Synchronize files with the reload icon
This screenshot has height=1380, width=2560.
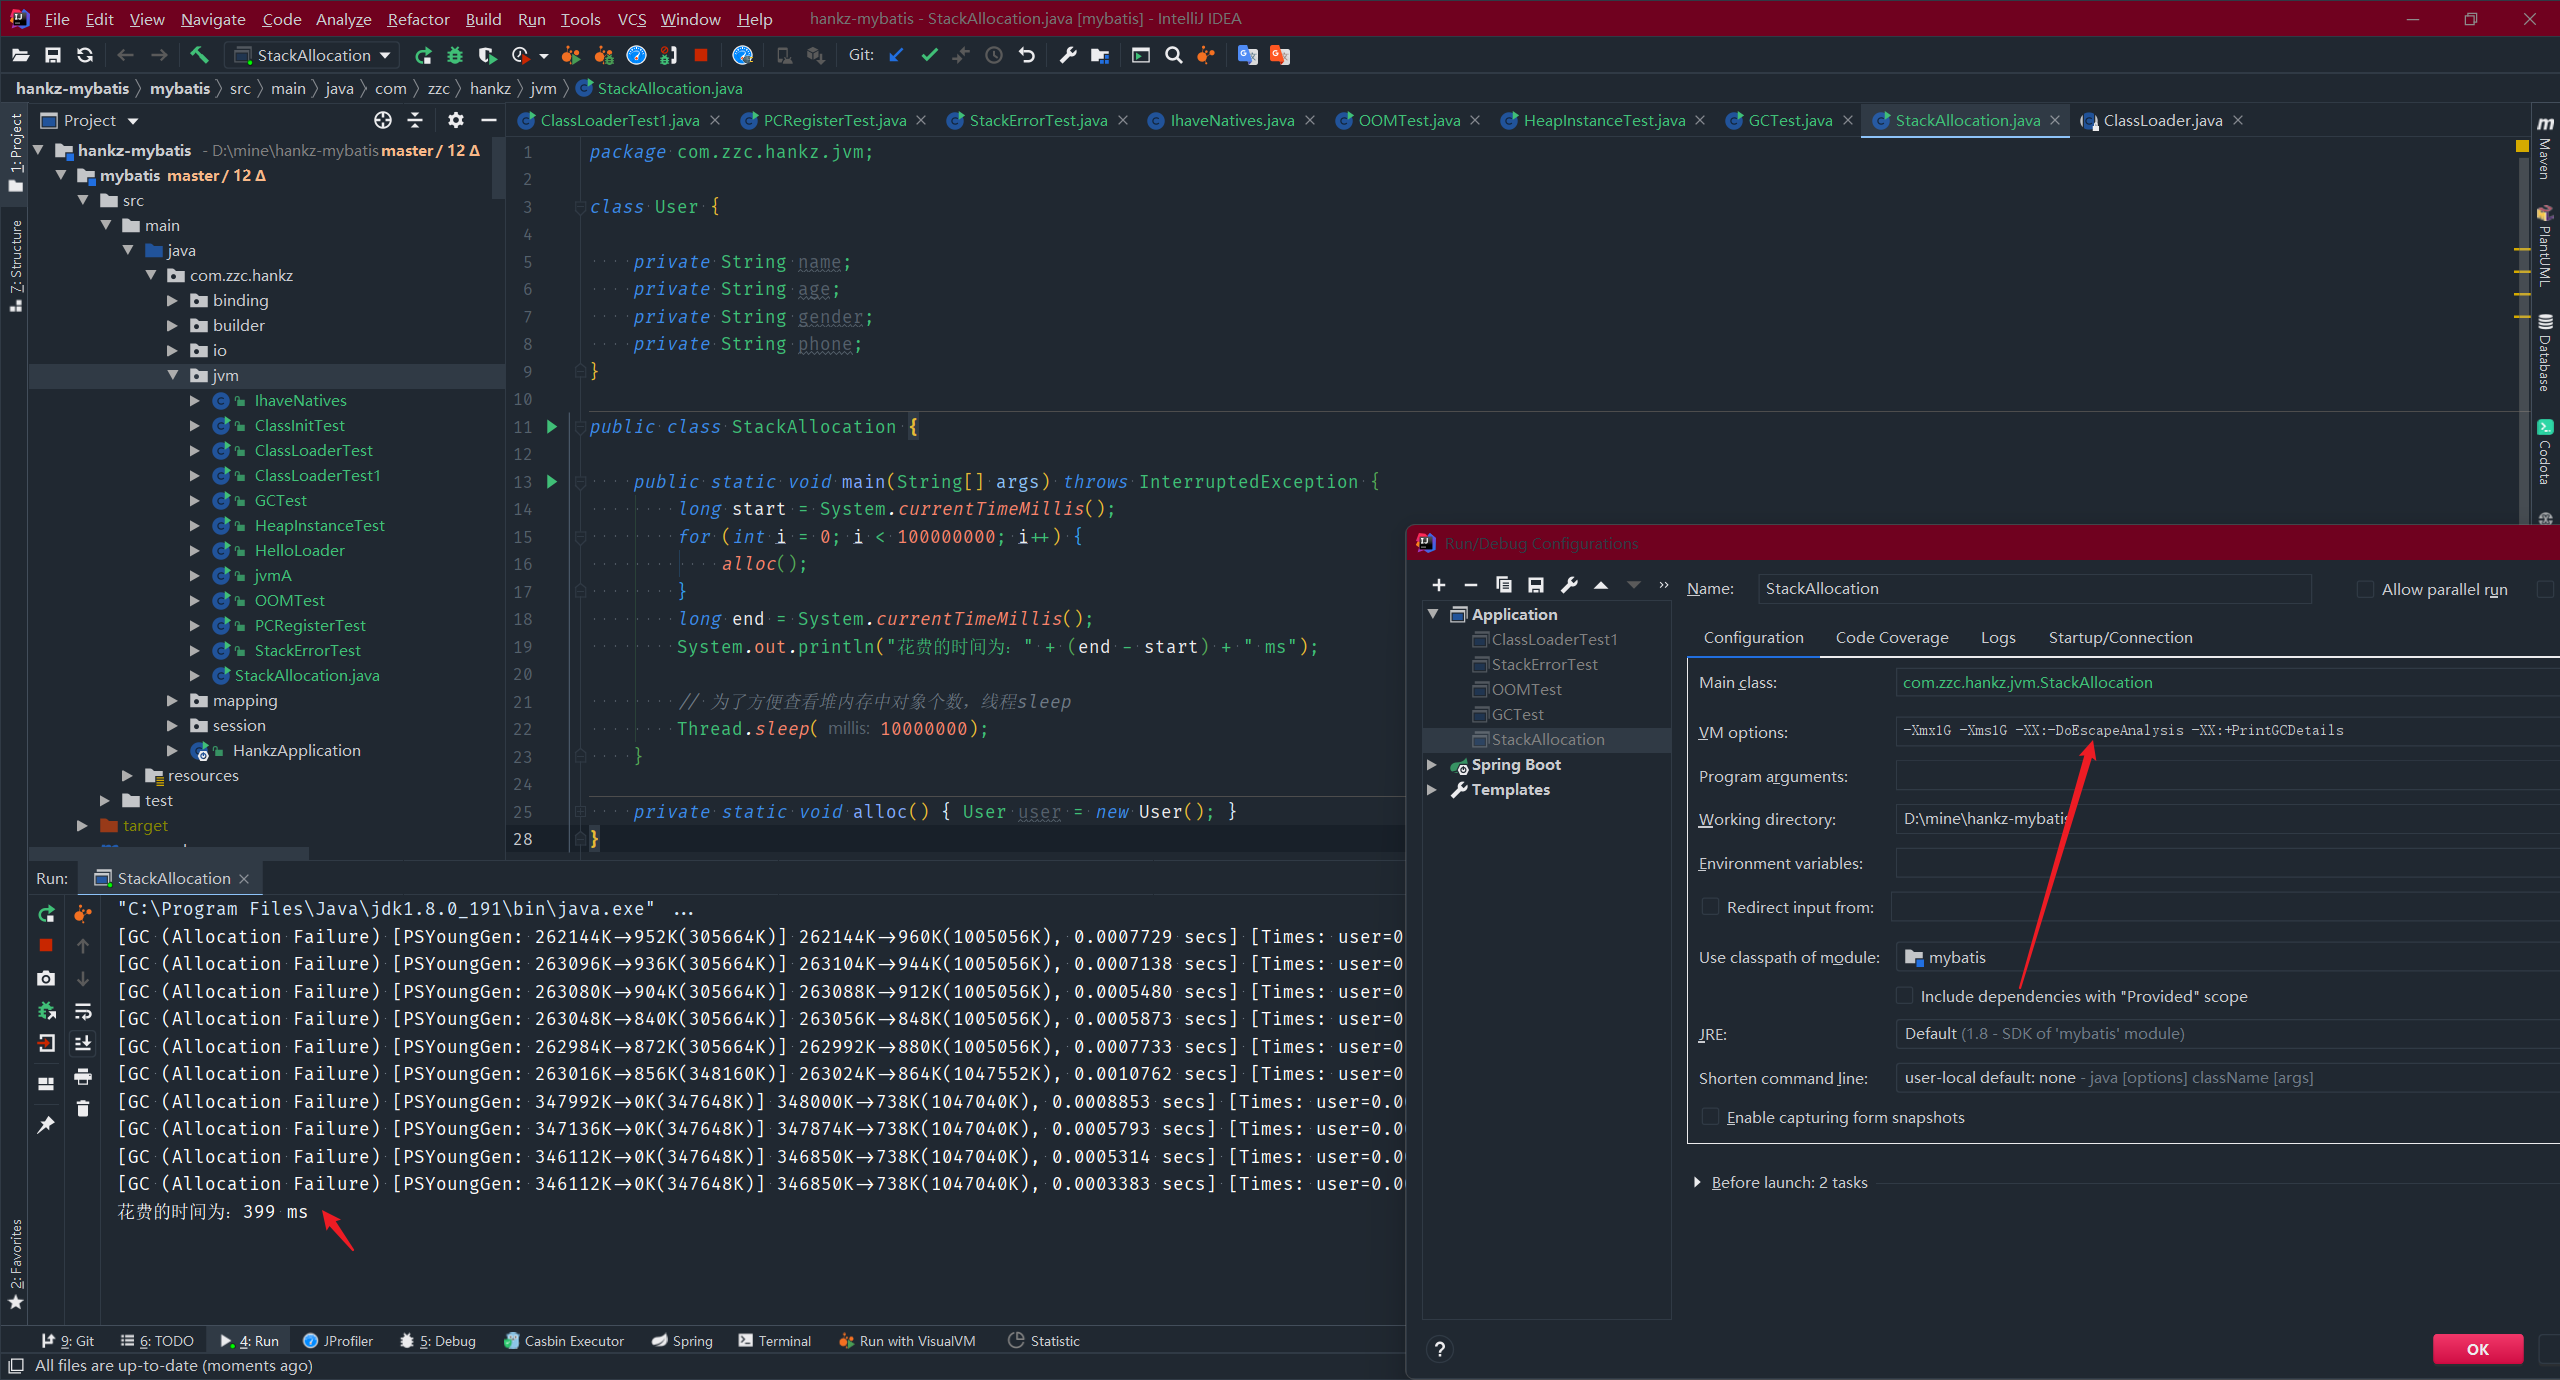85,55
